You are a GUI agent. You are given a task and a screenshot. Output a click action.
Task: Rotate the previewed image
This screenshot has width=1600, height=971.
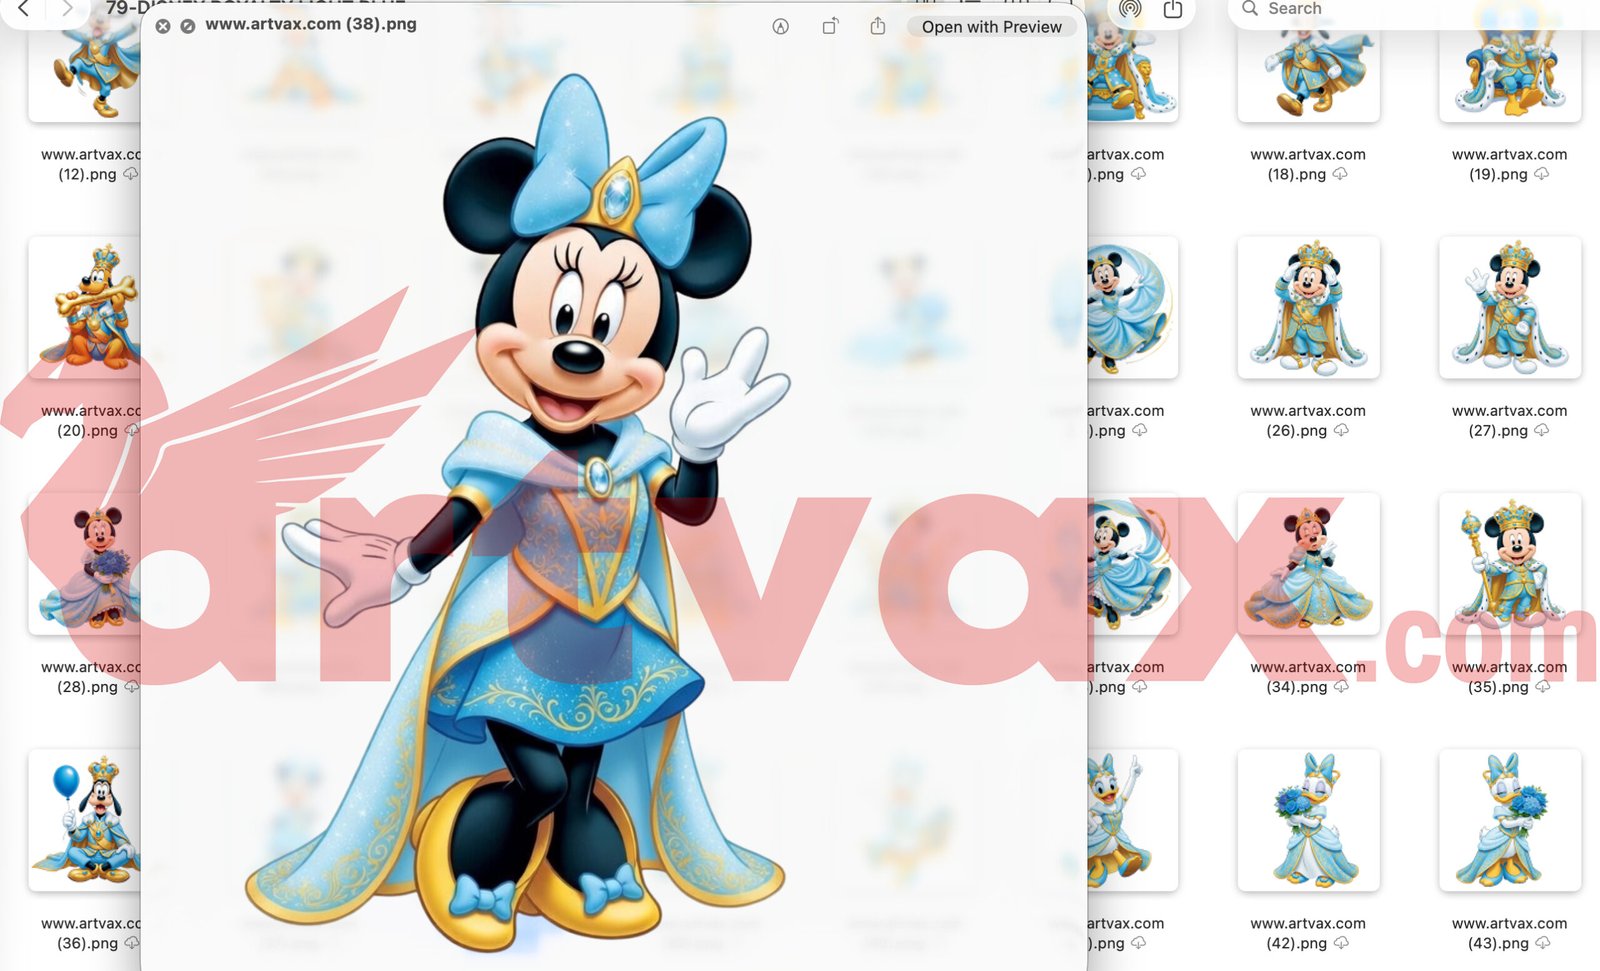click(830, 27)
